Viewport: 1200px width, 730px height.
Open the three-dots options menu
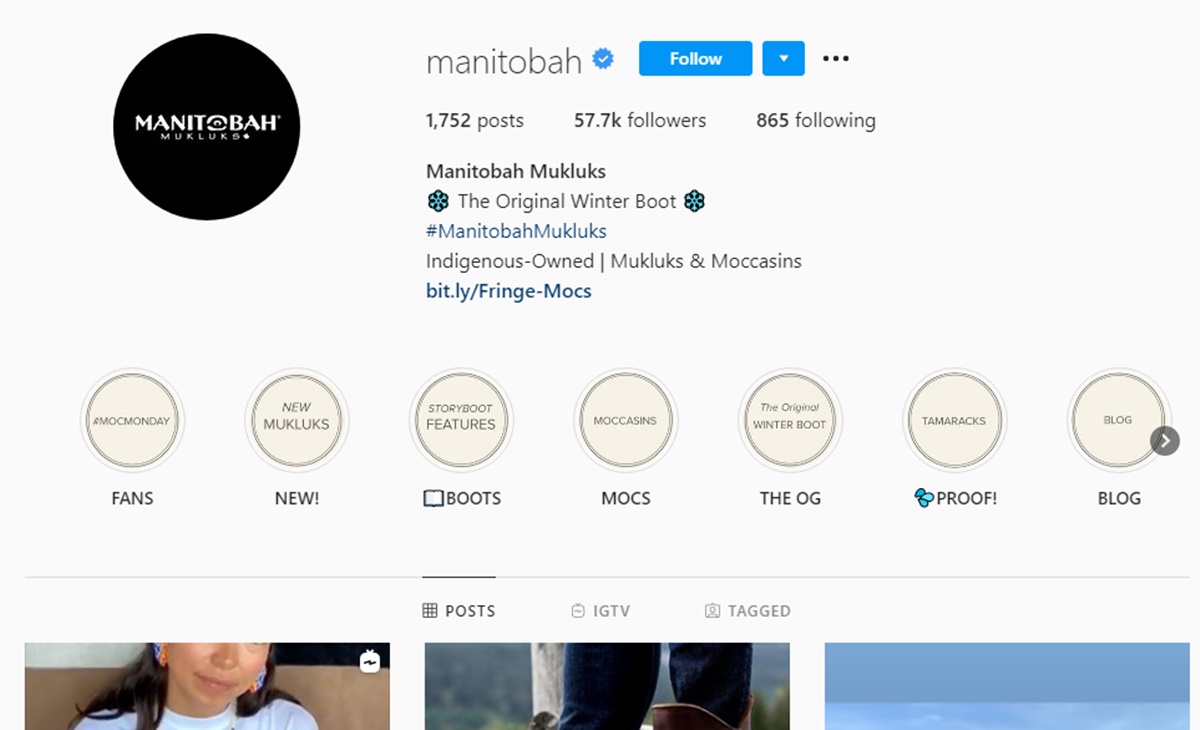tap(835, 59)
